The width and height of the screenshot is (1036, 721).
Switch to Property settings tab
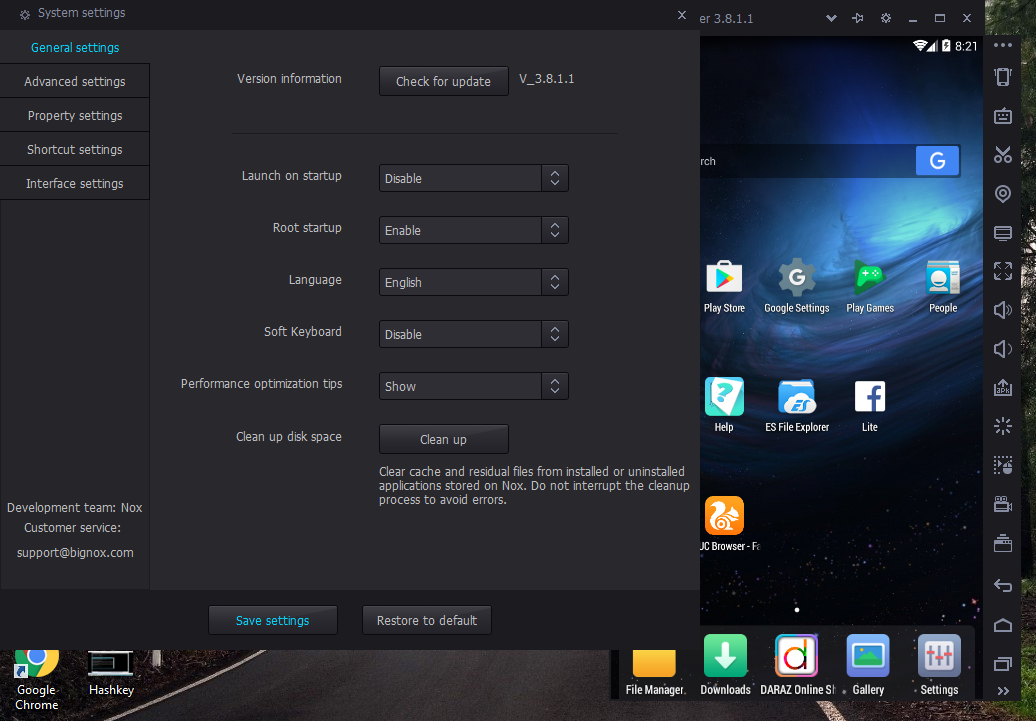(x=75, y=116)
